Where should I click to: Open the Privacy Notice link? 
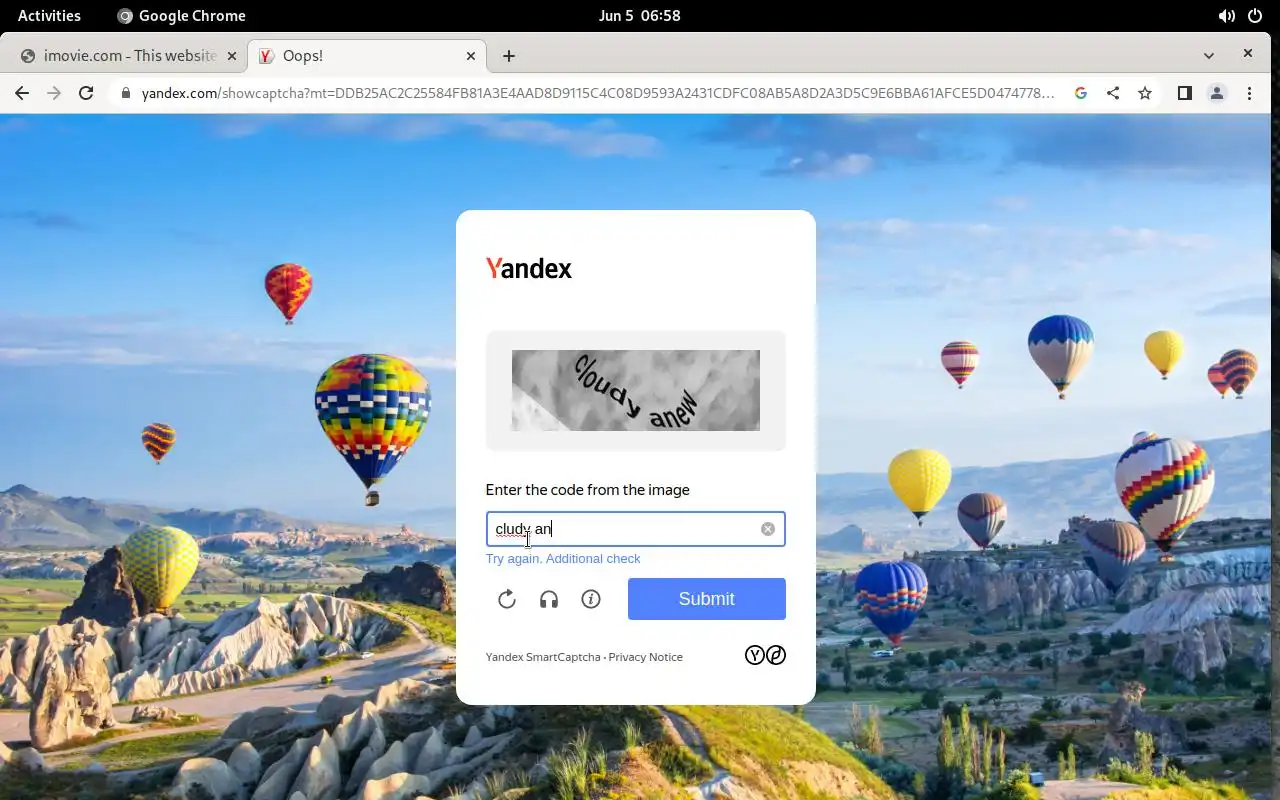point(646,657)
